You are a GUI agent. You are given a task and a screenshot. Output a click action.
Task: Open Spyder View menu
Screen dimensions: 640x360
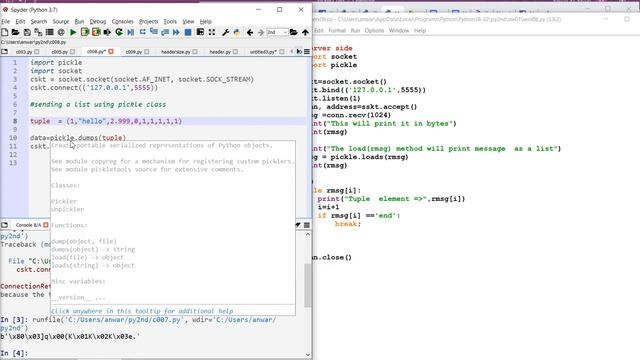(188, 21)
